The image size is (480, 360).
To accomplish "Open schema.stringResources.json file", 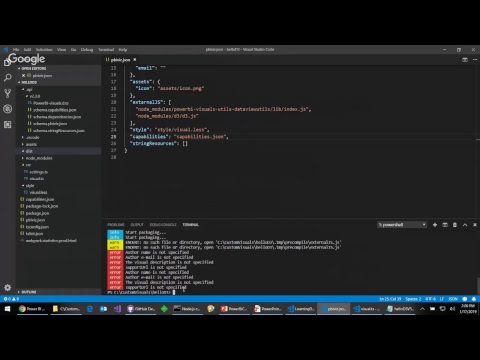I will [59, 131].
